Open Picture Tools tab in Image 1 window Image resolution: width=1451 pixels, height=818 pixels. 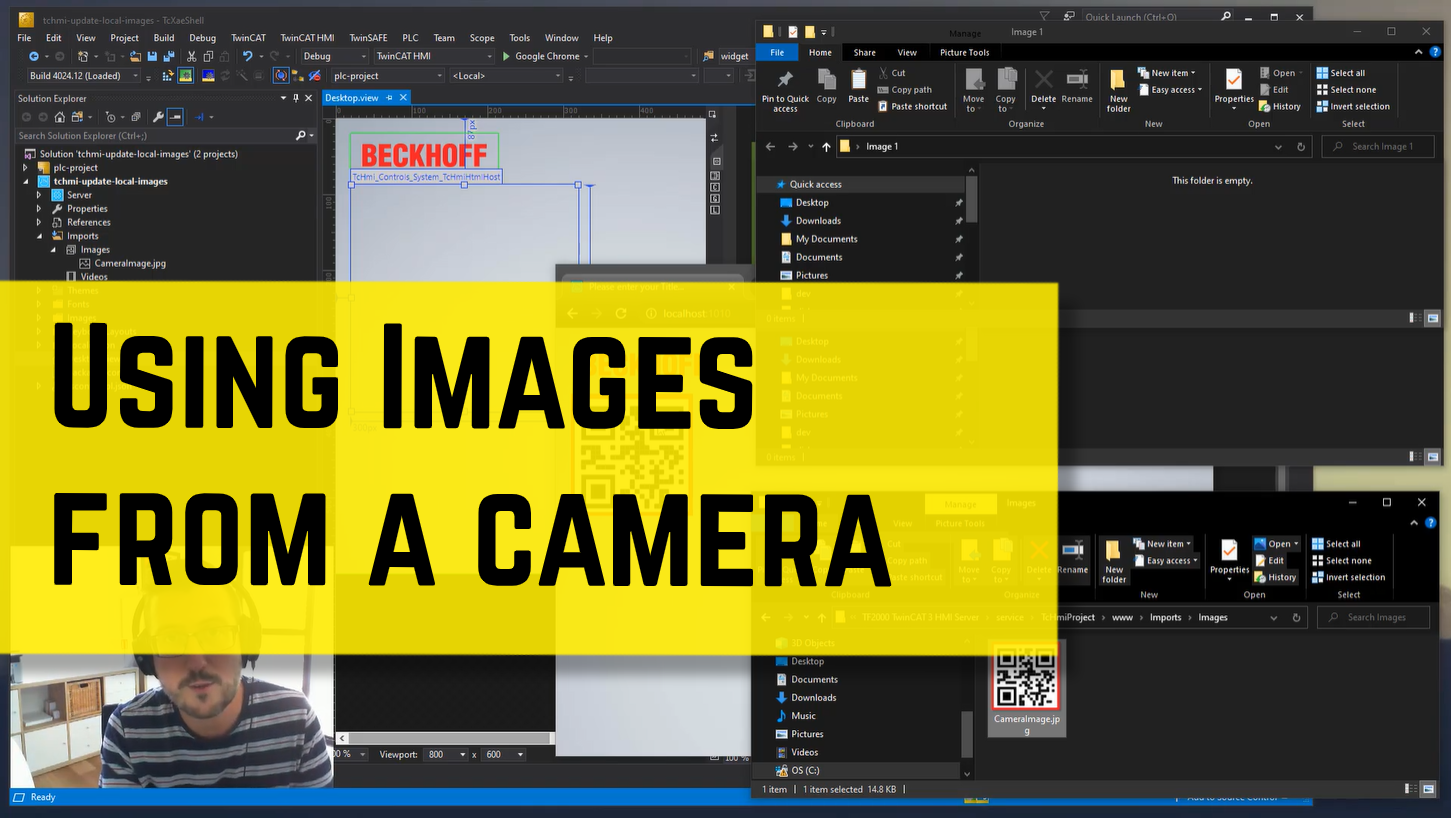965,53
